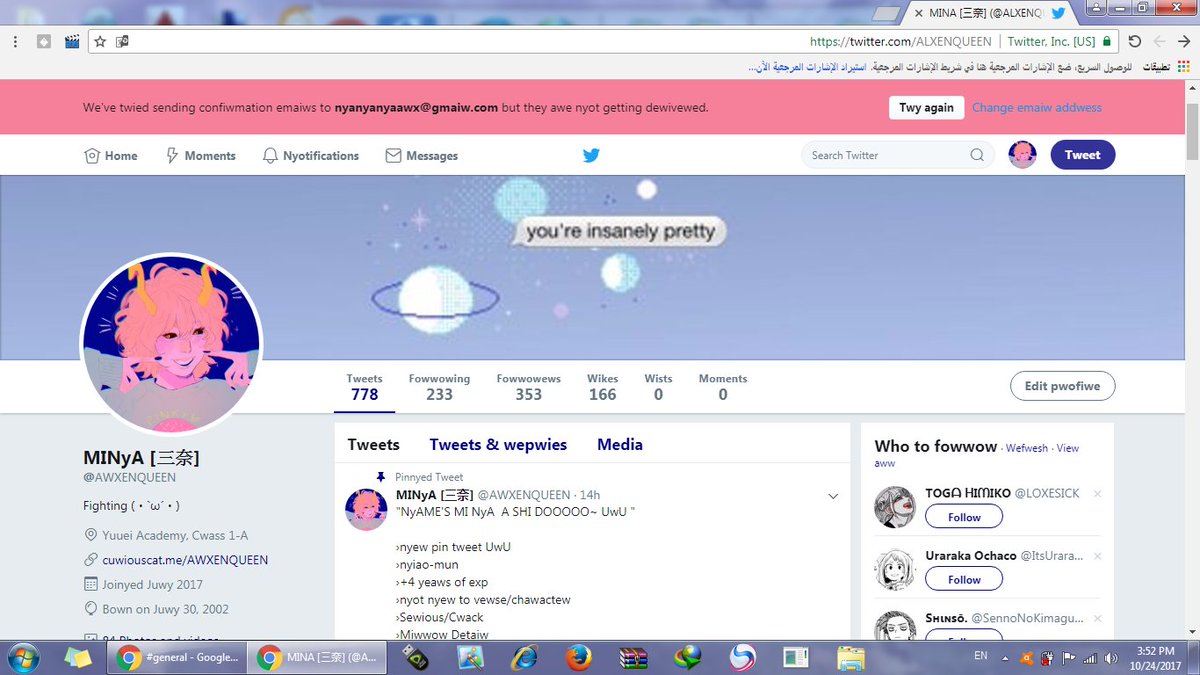
Task: Switch to the #general Google Chrome window
Action: (175, 657)
